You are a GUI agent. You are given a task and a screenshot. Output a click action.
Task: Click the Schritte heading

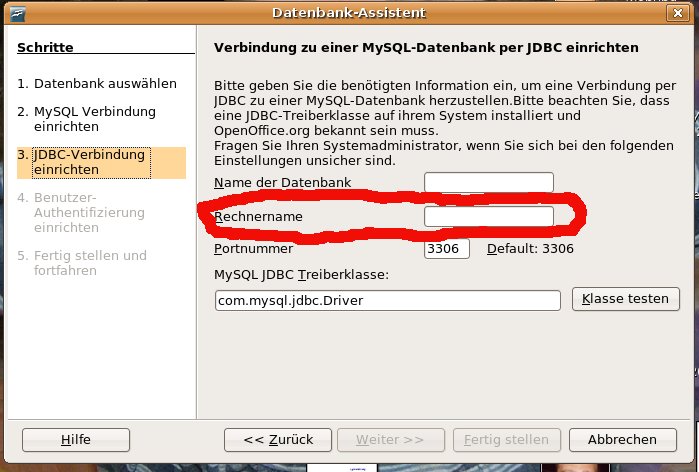pos(45,48)
